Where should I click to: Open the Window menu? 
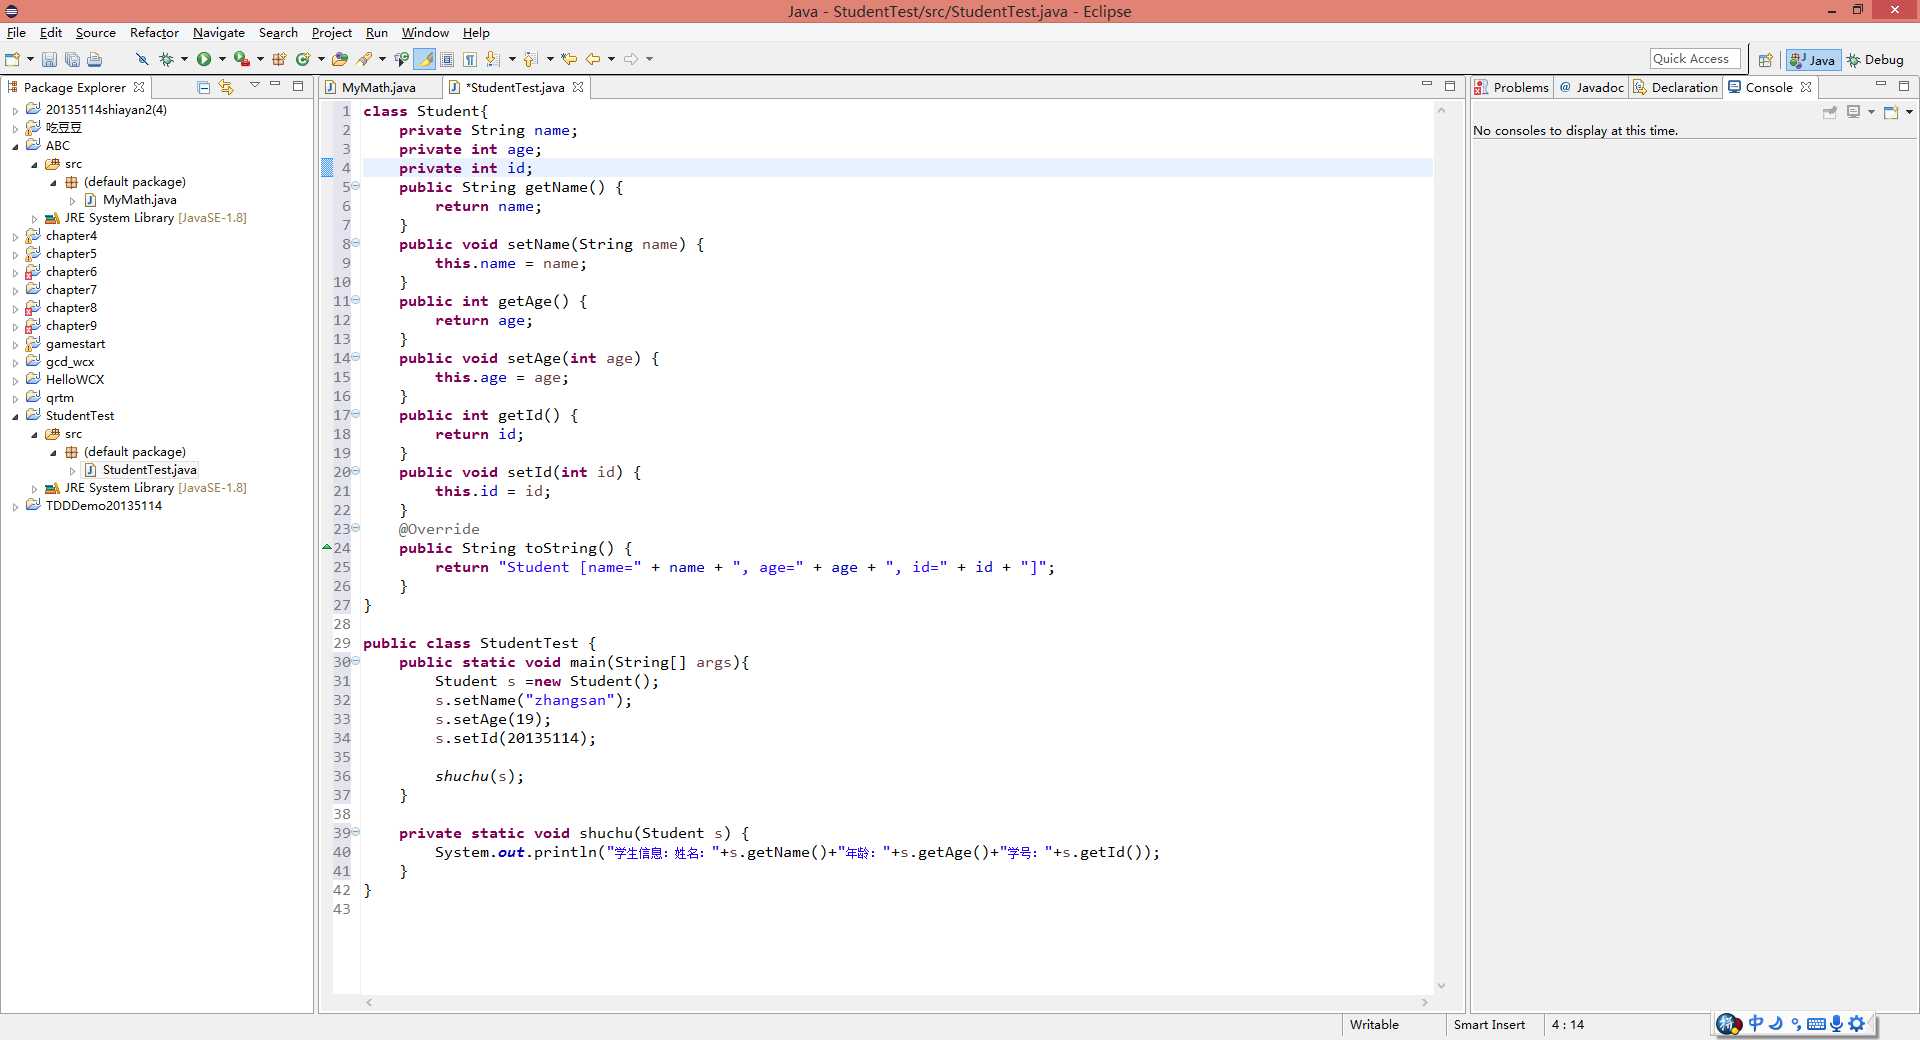pyautogui.click(x=425, y=33)
